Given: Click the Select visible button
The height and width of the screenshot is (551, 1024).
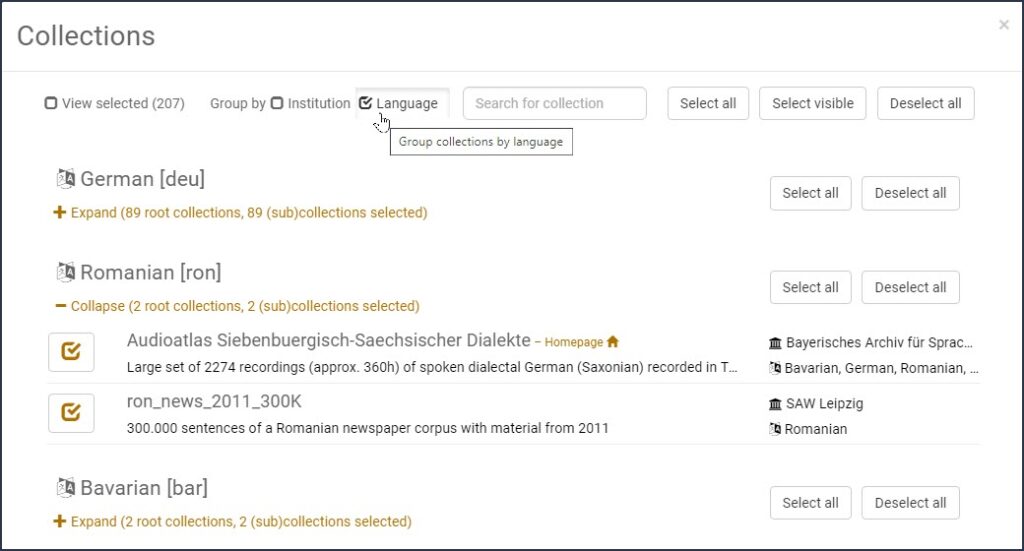Looking at the screenshot, I should tap(812, 103).
